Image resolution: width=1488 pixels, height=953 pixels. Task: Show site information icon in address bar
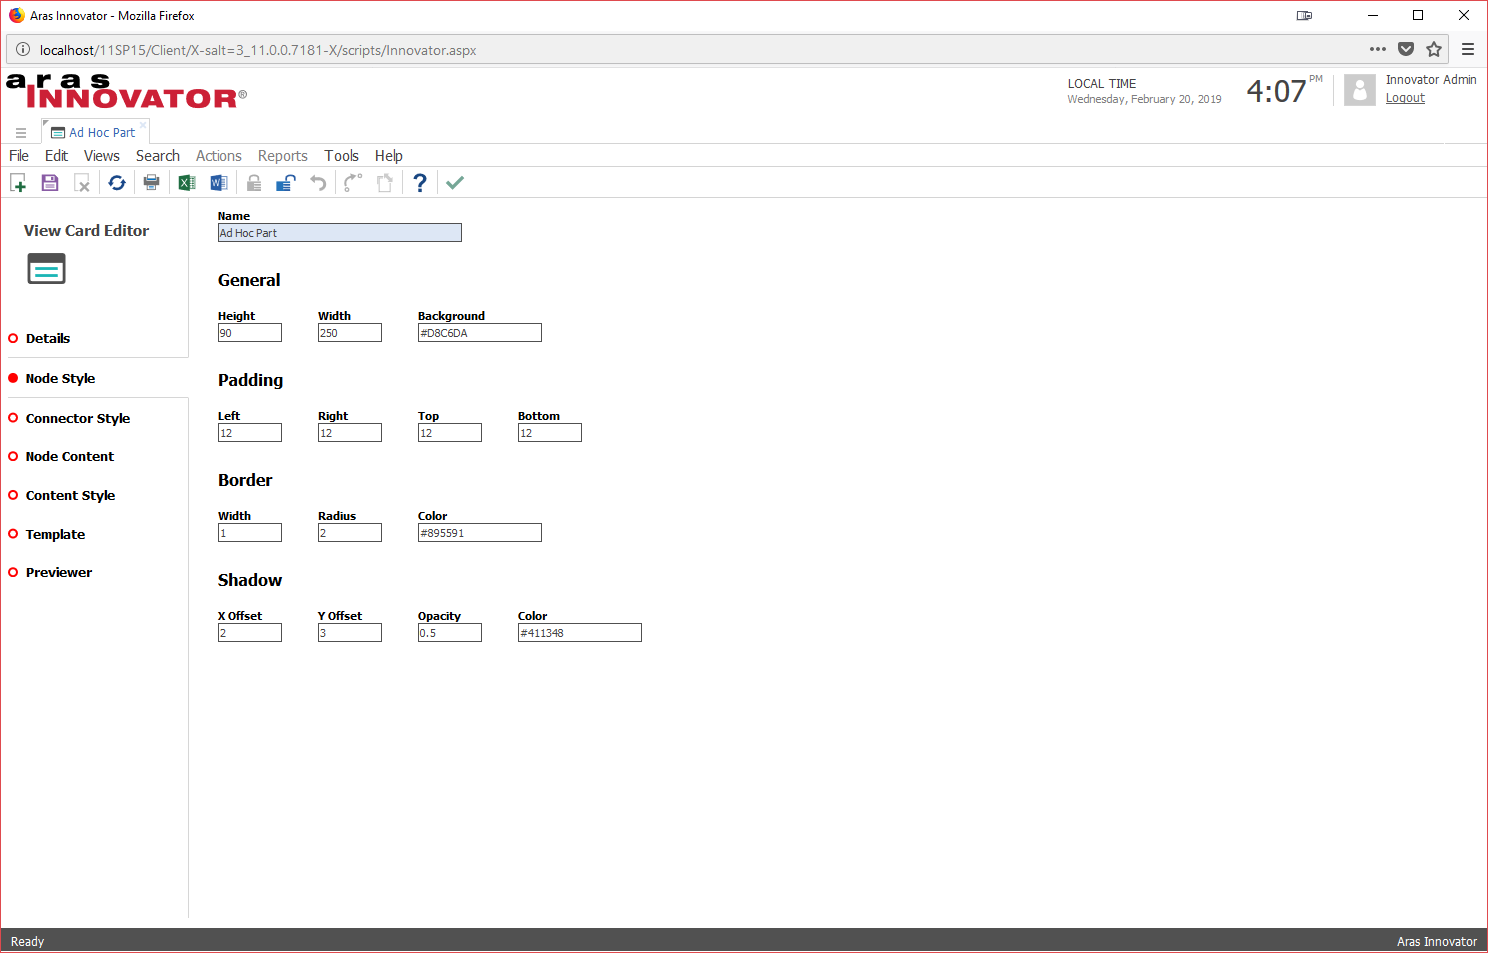tap(23, 49)
